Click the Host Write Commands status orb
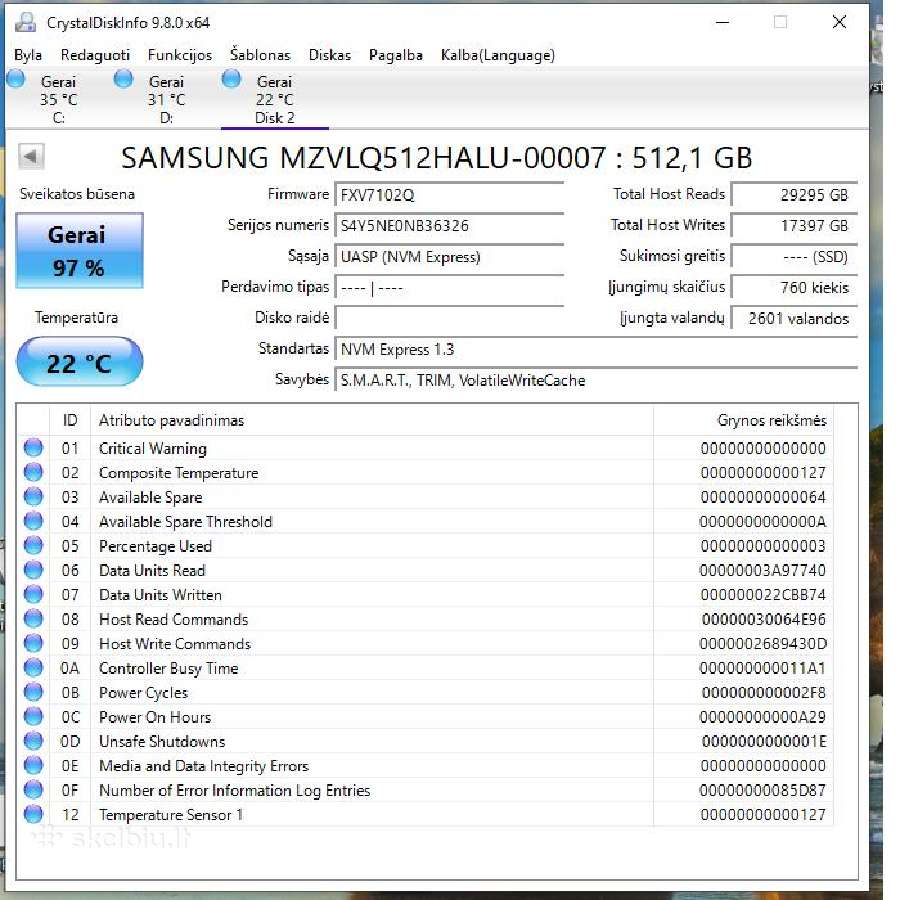This screenshot has height=900, width=900. [33, 643]
